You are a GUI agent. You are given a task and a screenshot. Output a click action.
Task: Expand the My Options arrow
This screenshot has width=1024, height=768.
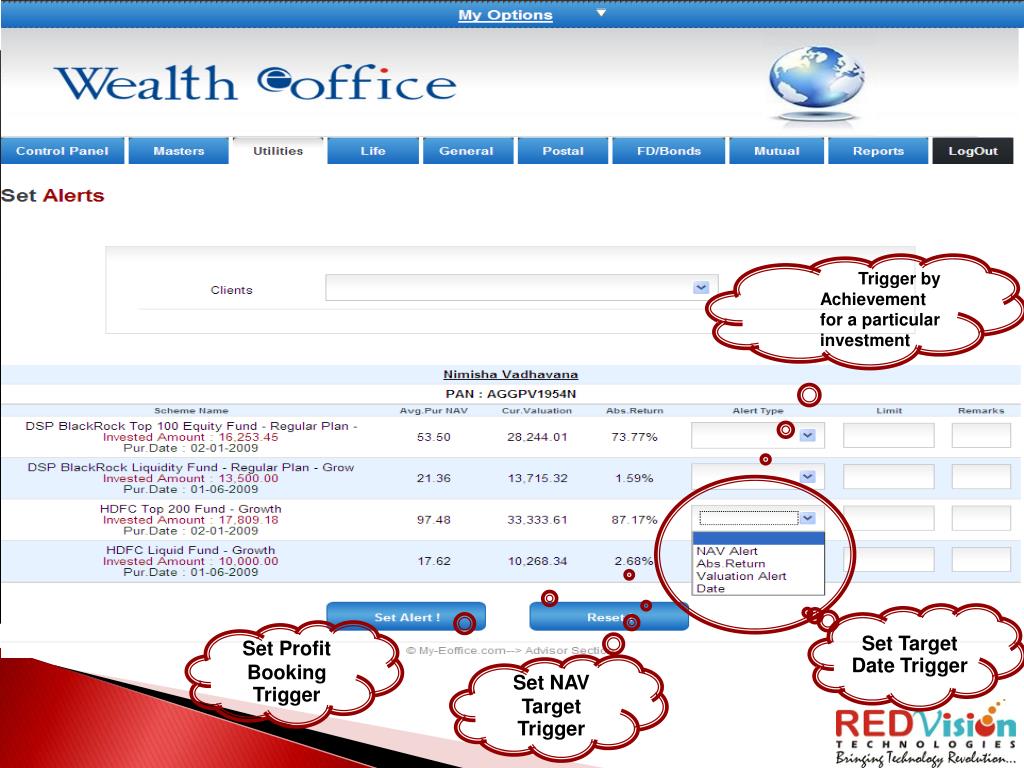click(x=601, y=12)
